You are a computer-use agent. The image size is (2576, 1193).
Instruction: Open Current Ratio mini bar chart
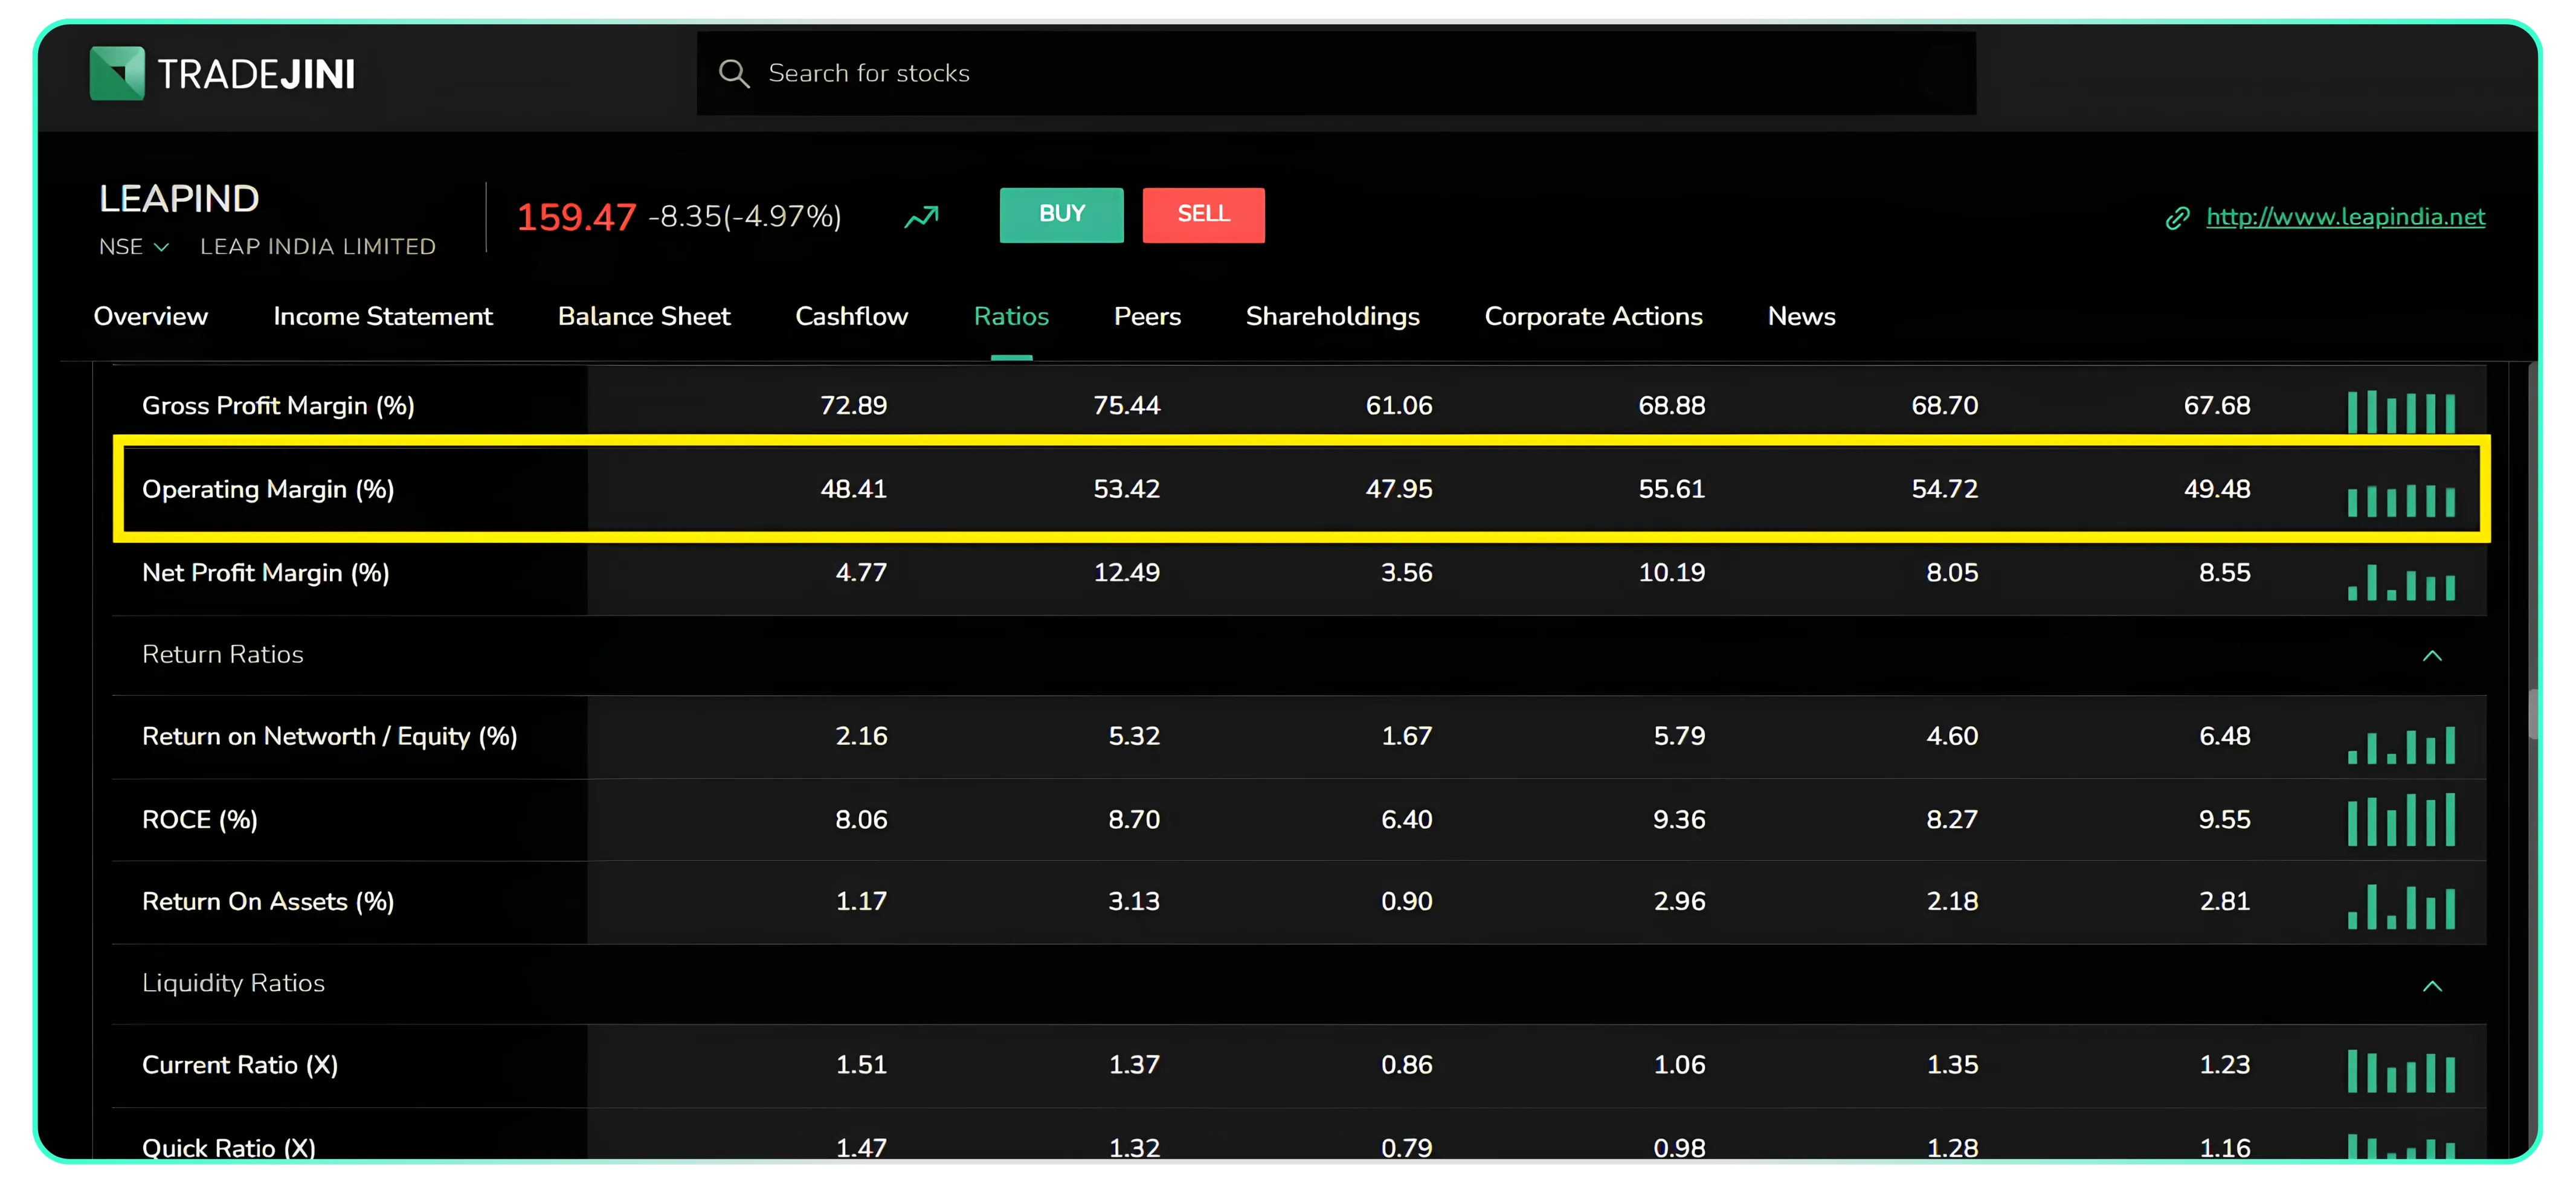(x=2401, y=1071)
